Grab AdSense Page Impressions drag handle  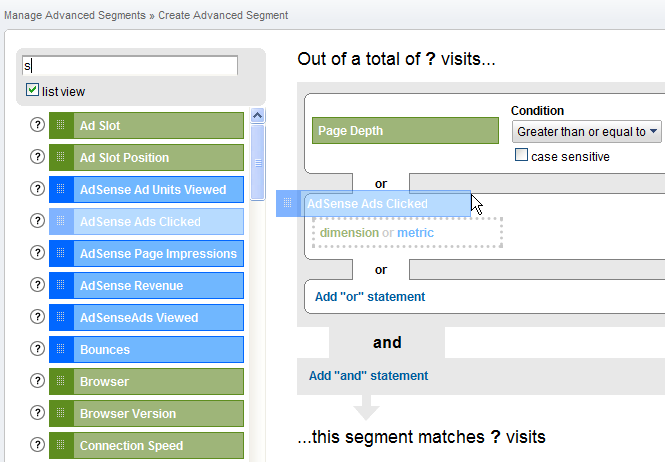click(61, 254)
